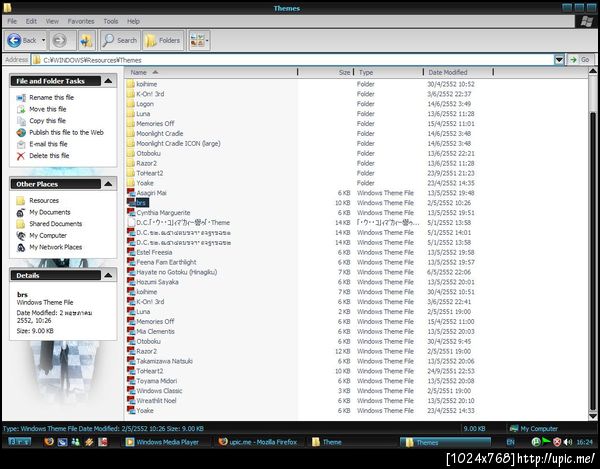Select the Hozumi Sayaka theme file icon
600x469 pixels.
(x=131, y=282)
